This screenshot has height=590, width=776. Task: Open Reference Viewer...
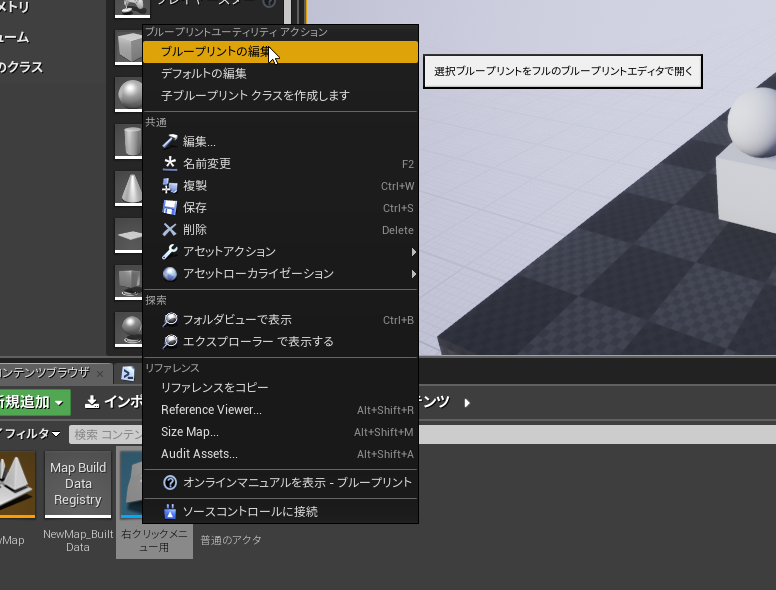tap(280, 410)
